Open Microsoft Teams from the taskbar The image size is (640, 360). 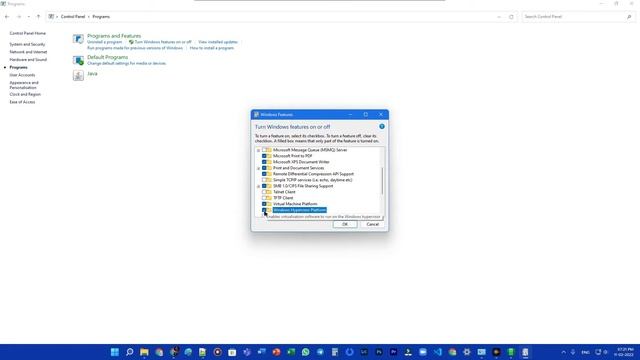coord(247,352)
